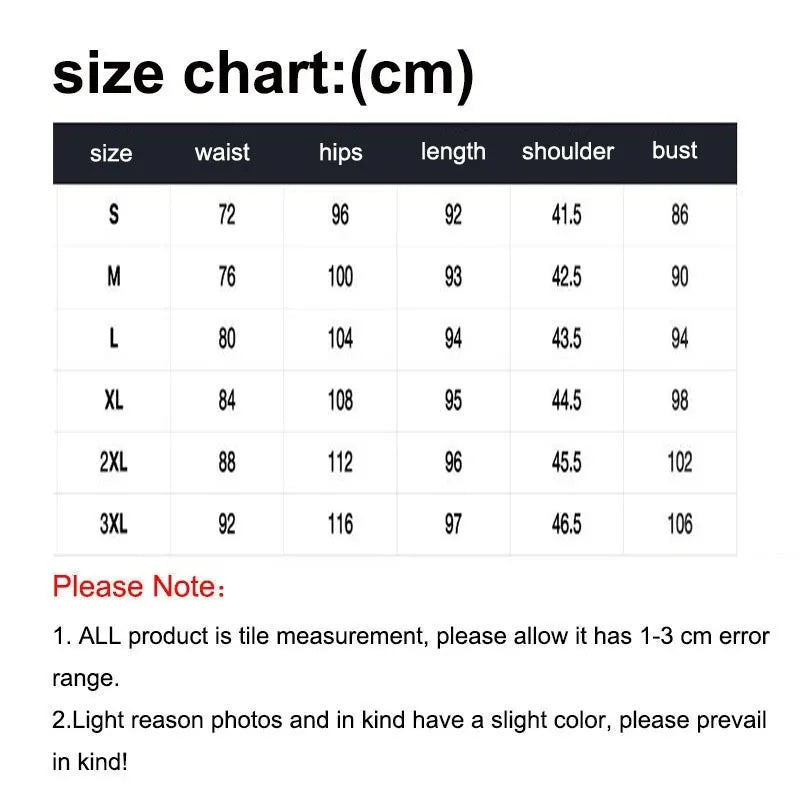This screenshot has width=800, height=800.
Task: Click the 41.5 shoulder value cell
Action: (566, 215)
